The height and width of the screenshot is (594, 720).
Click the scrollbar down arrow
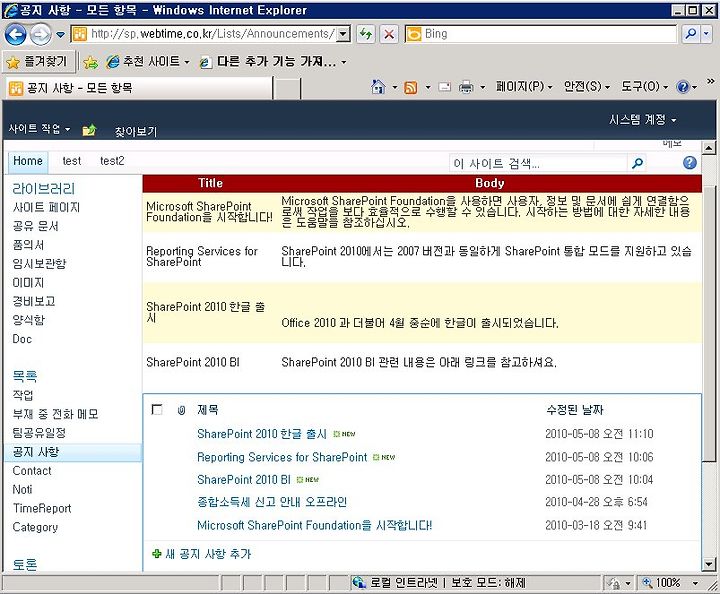(x=709, y=564)
